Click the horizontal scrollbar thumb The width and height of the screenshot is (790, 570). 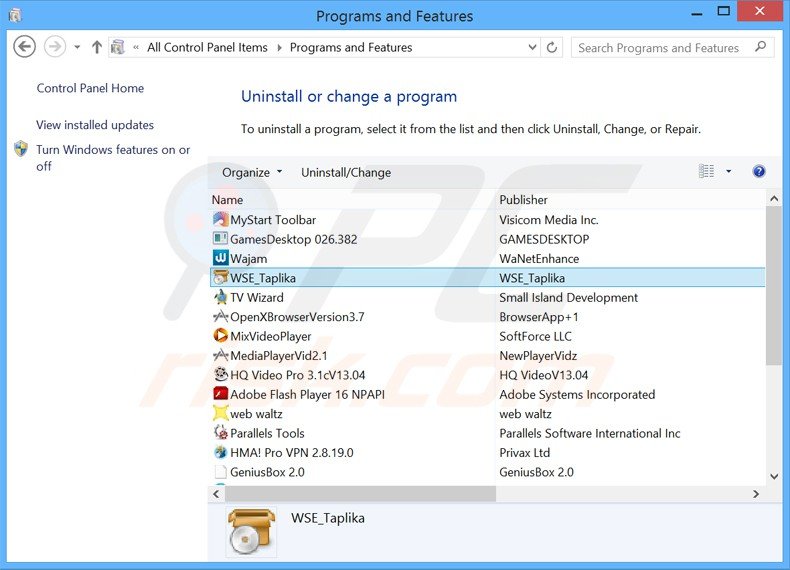(360, 494)
